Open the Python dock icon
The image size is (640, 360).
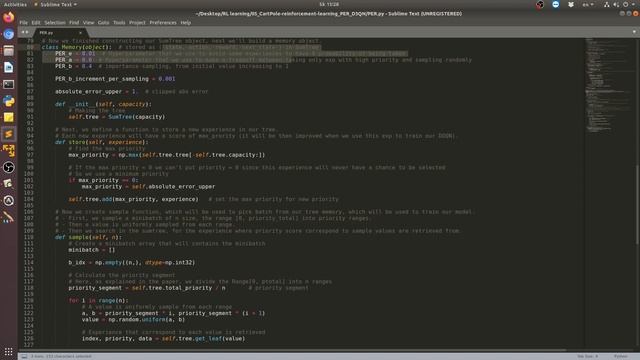[9, 101]
